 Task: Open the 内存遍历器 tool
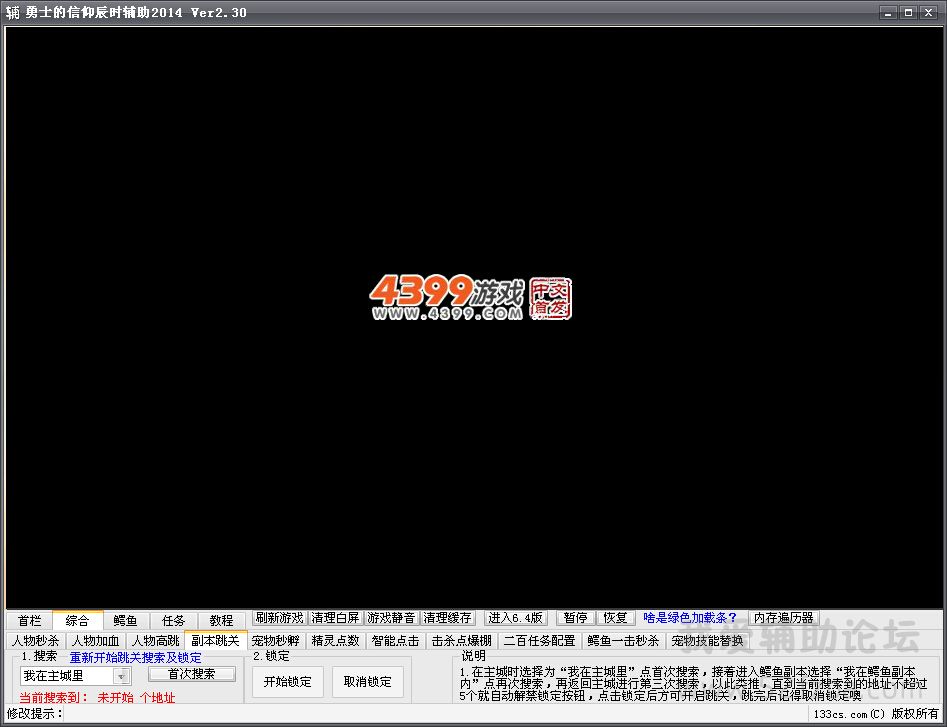pyautogui.click(x=784, y=618)
